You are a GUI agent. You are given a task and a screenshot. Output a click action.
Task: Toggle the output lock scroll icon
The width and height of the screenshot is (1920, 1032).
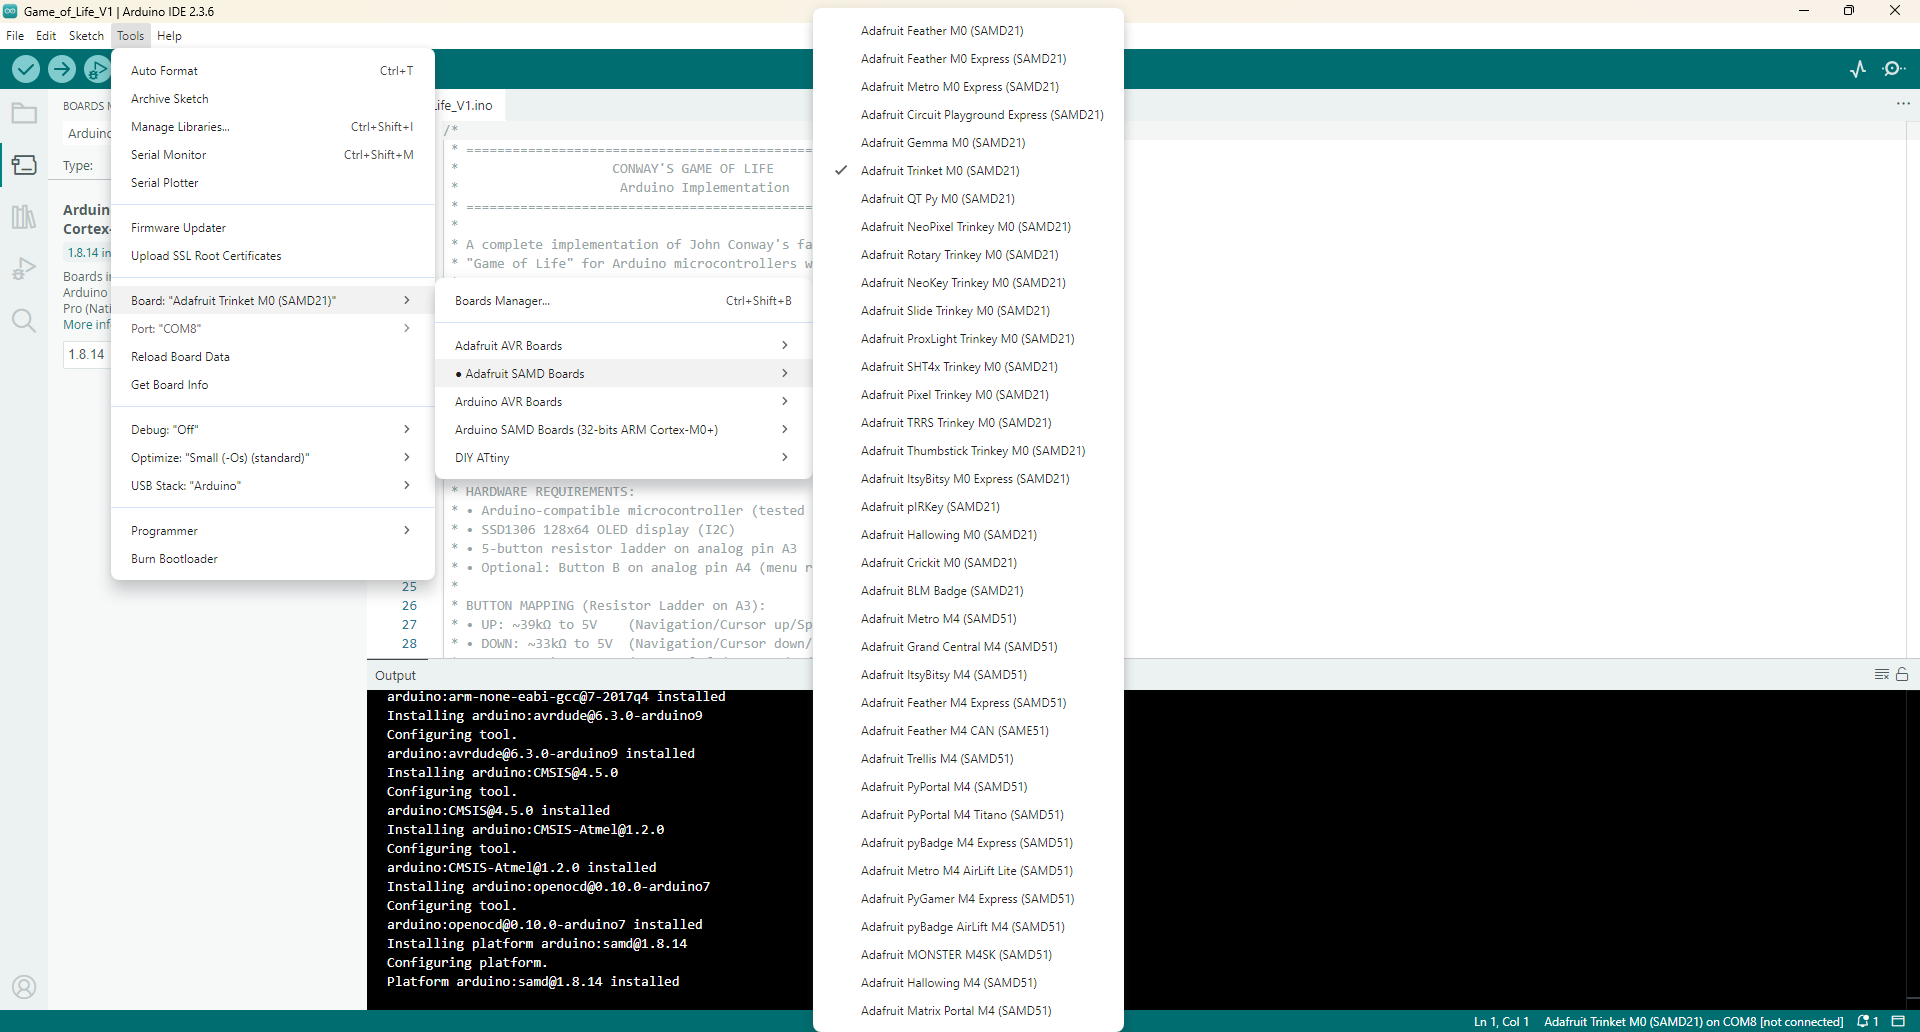tap(1902, 675)
